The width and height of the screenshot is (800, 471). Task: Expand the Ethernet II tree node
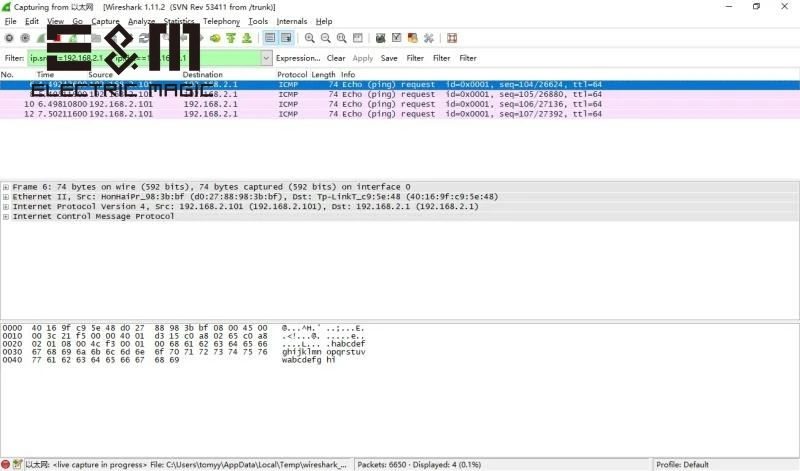point(6,197)
